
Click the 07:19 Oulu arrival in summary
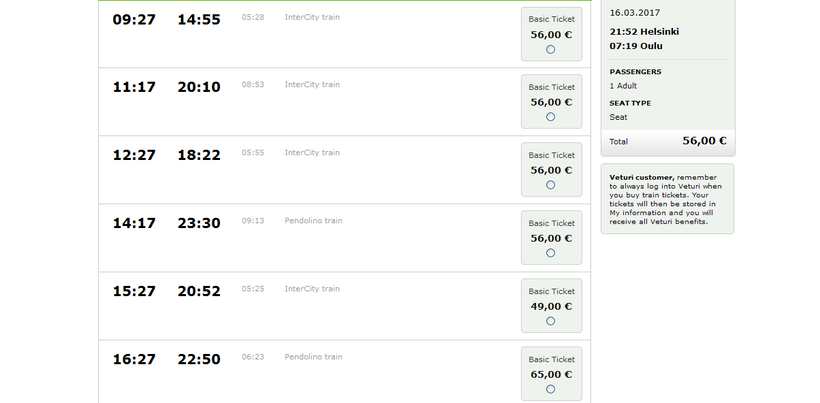point(635,46)
